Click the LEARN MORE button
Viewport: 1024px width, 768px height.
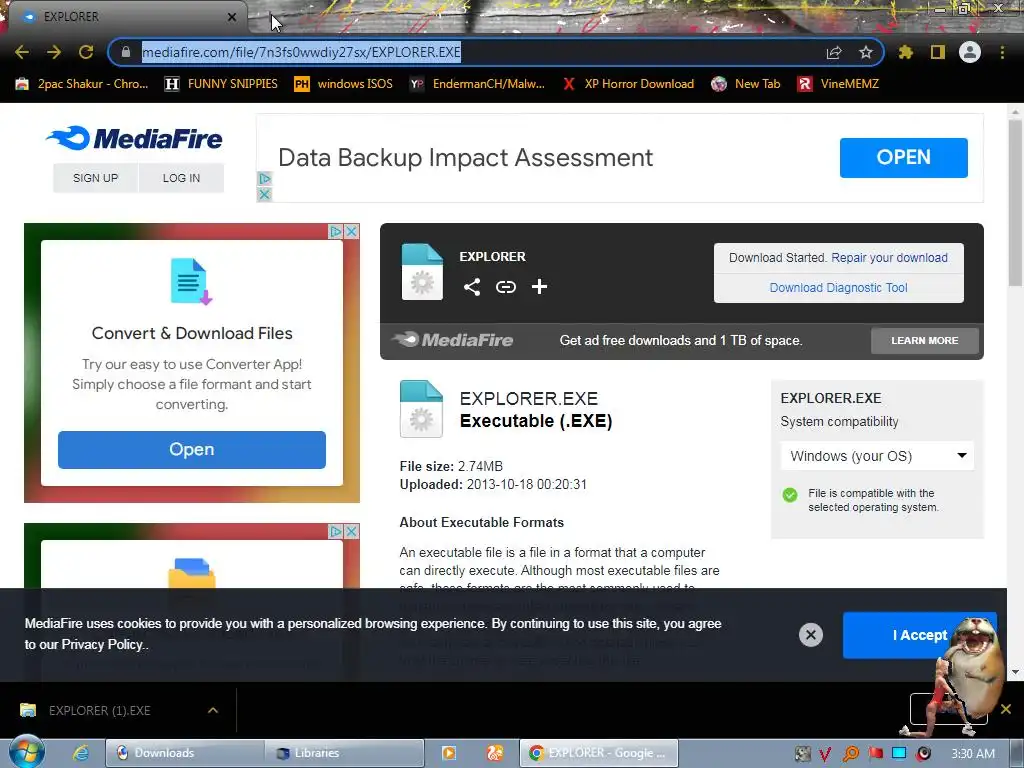click(925, 340)
